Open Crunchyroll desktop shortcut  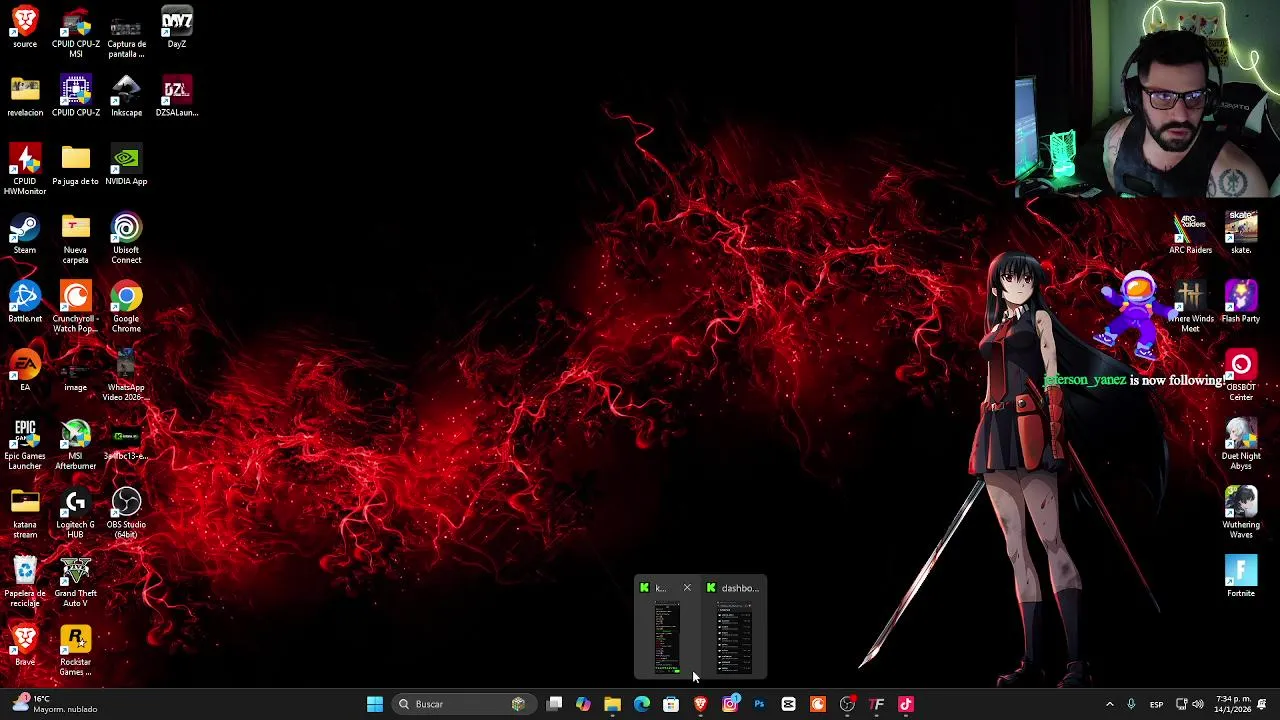coord(76,307)
